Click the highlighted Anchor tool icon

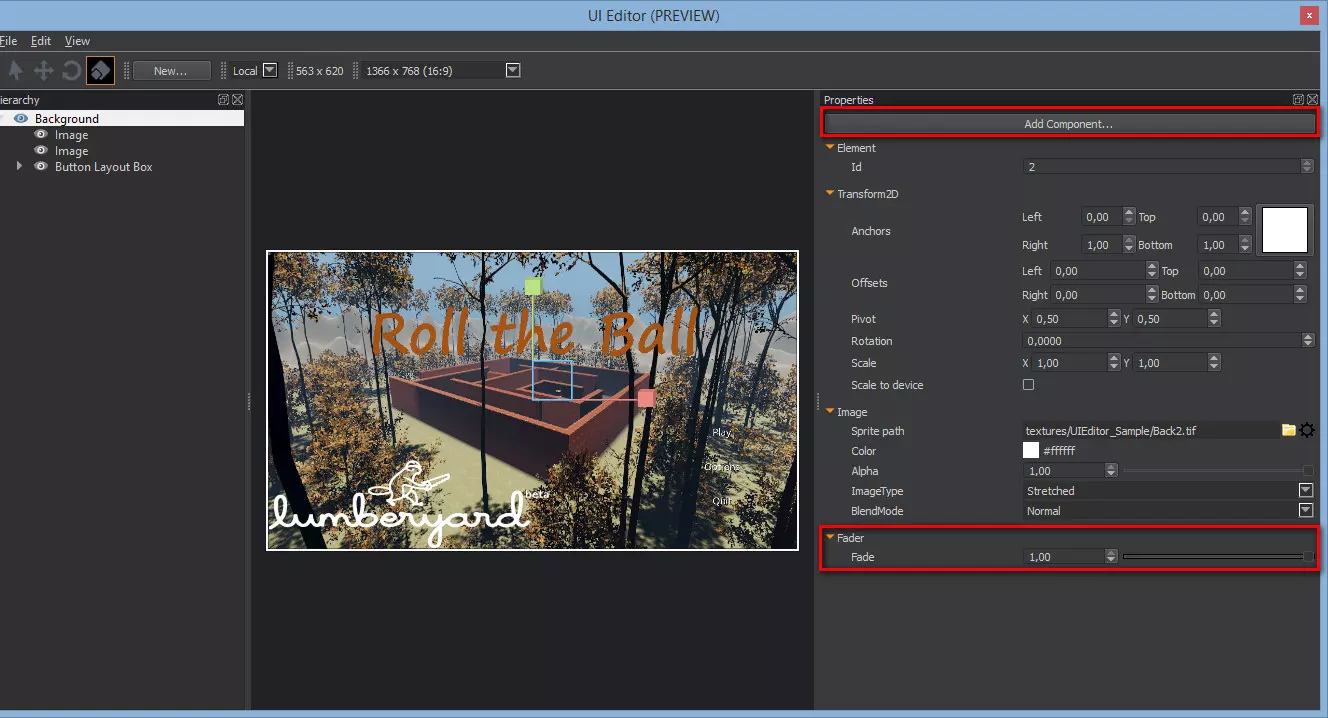coord(100,71)
